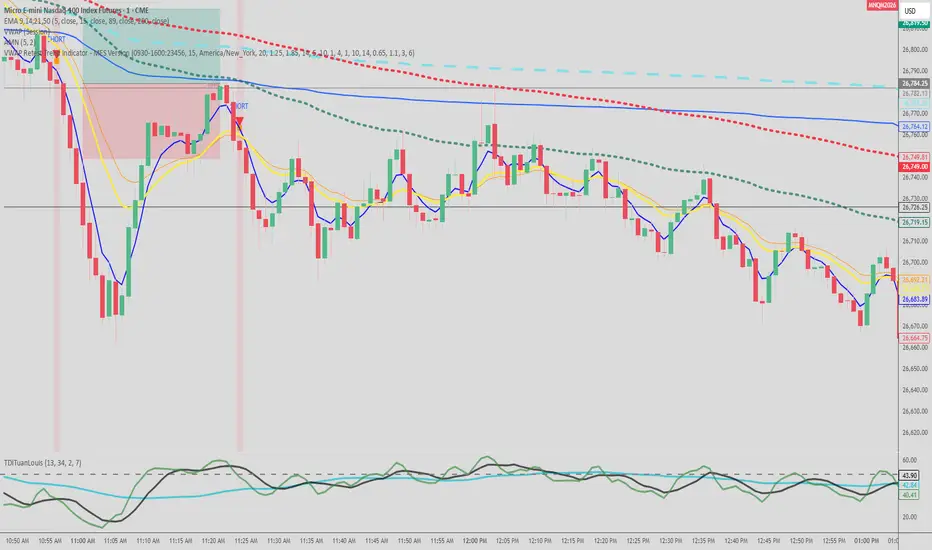This screenshot has height=550, width=932.
Task: Select the VWAP Retest Trend Indicator legend
Action: point(209,53)
